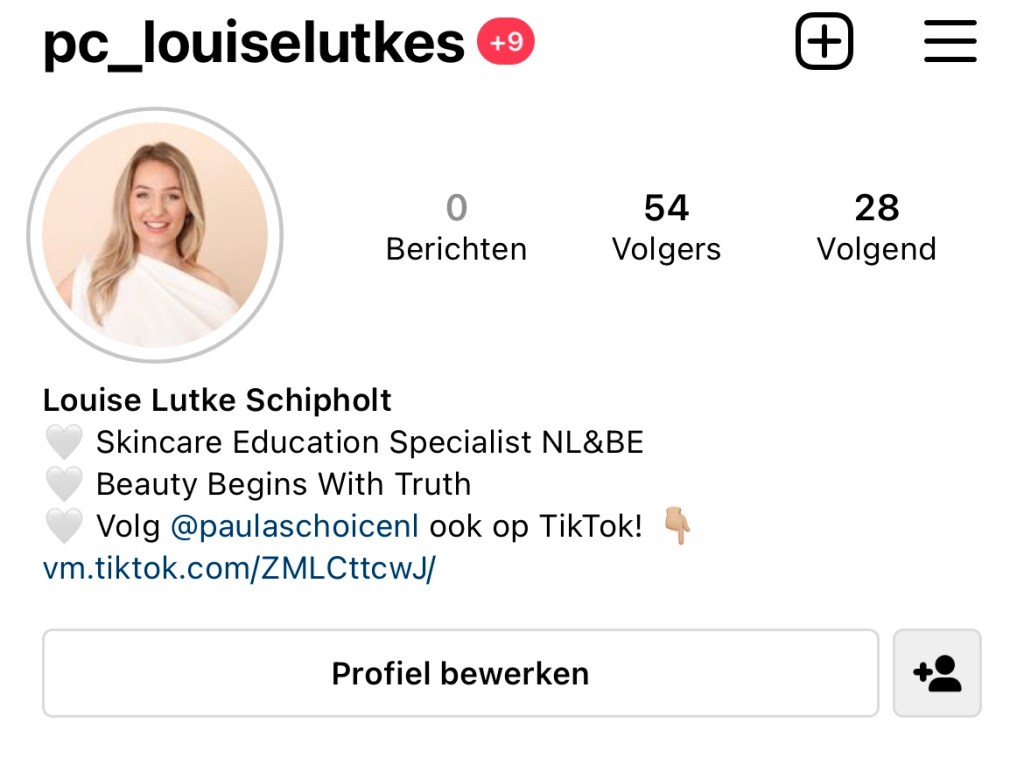Viewport: 1024px width, 764px height.
Task: Tap the Skincare Education Specialist NL&BE text
Action: (370, 442)
